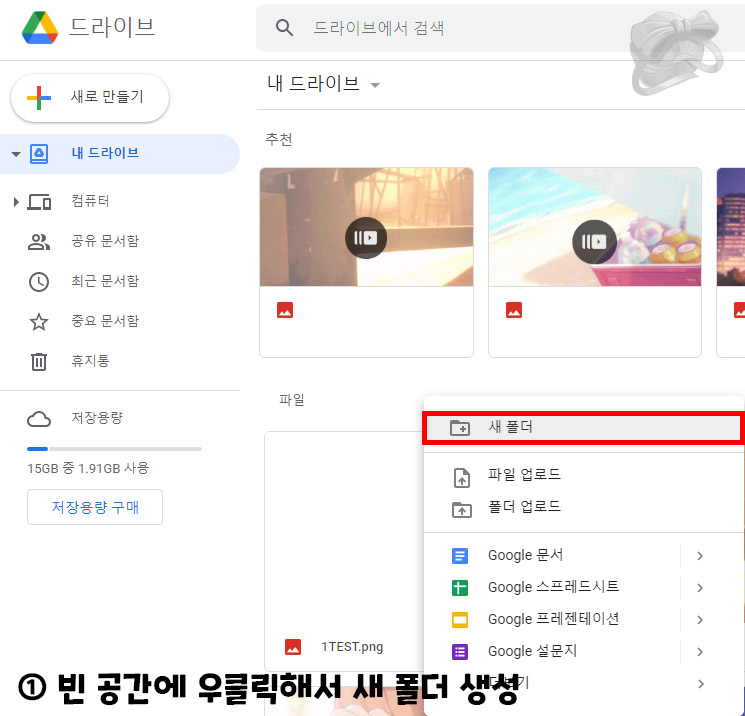This screenshot has height=716, width=745.
Task: Open '최근 문서함' in the sidebar
Action: click(x=105, y=281)
